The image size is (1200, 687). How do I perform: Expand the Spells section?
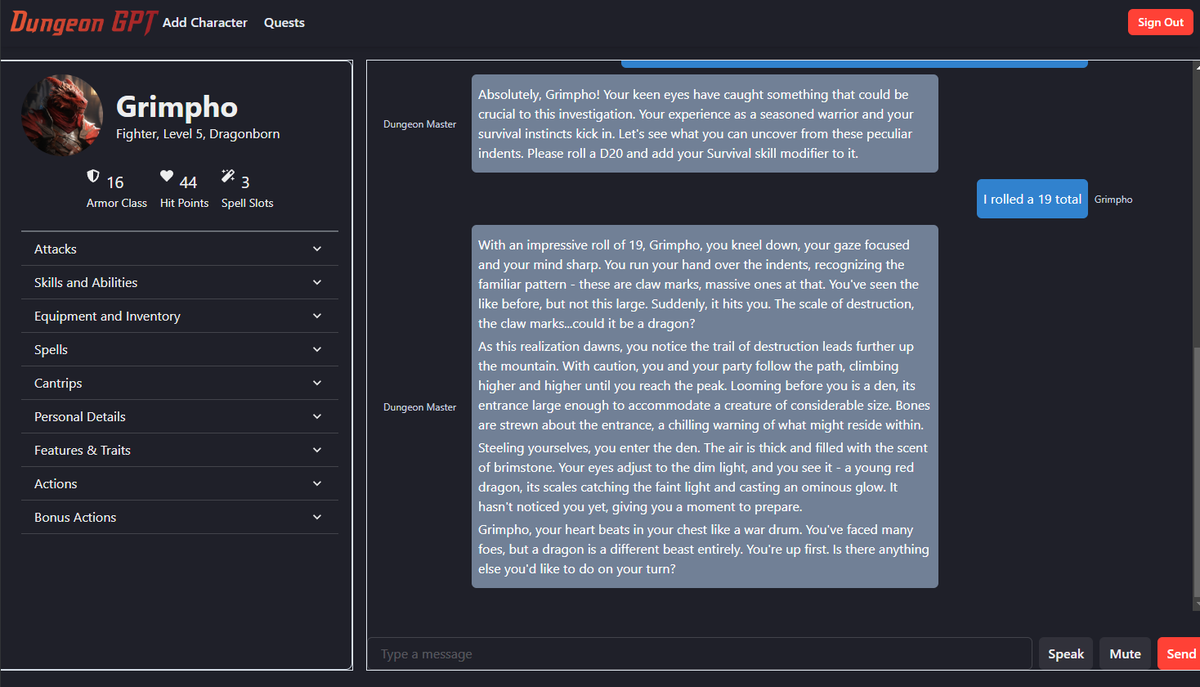(179, 350)
